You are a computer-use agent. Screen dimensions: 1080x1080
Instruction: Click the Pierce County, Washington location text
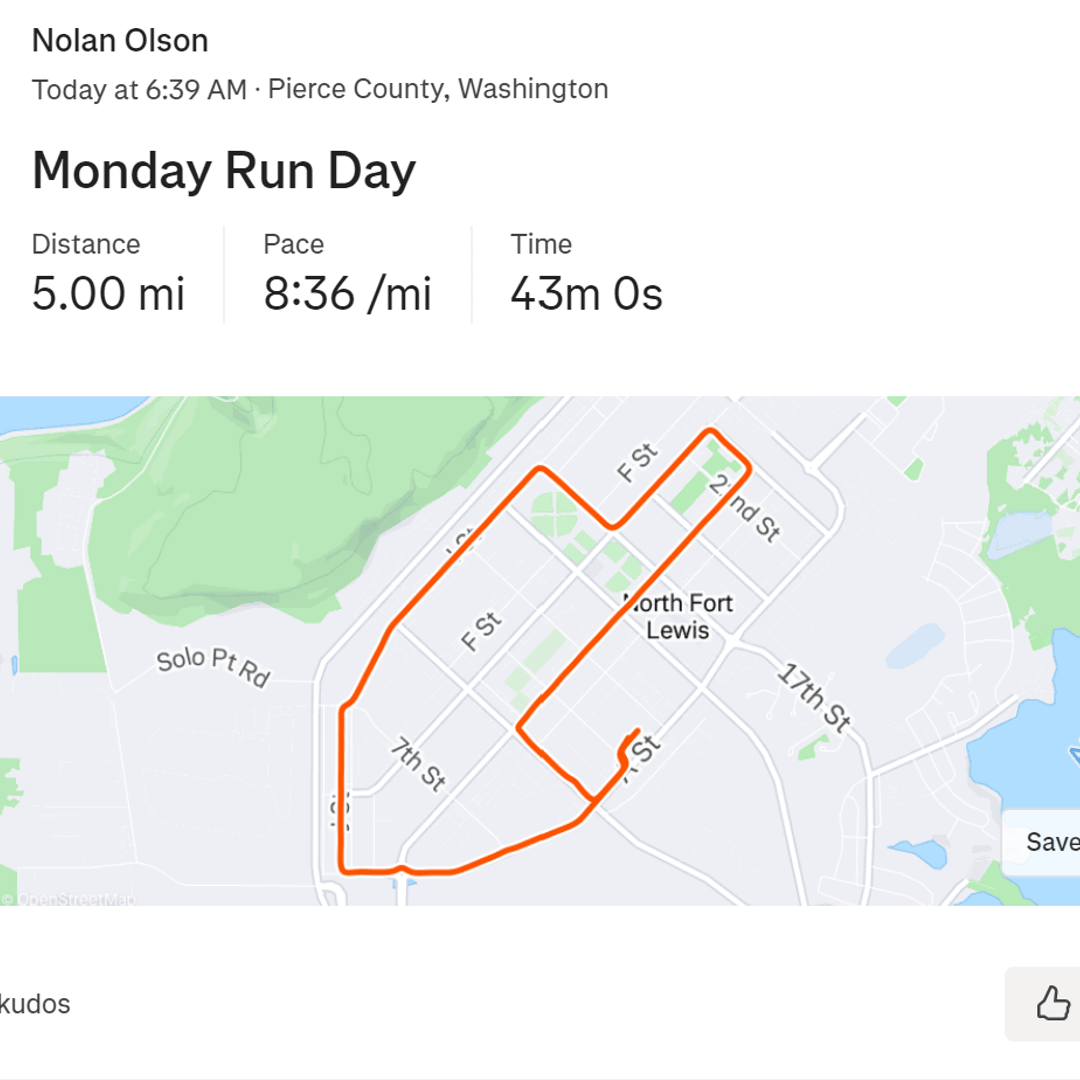438,89
